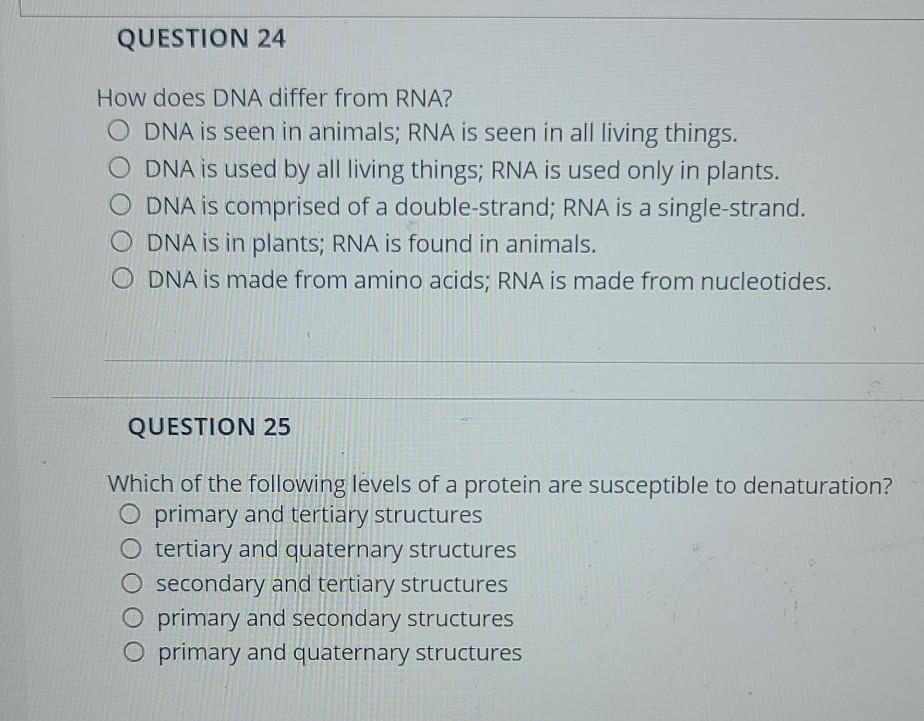924x721 pixels.
Task: Select 'secondary and tertiary structures' option
Action: (131, 585)
